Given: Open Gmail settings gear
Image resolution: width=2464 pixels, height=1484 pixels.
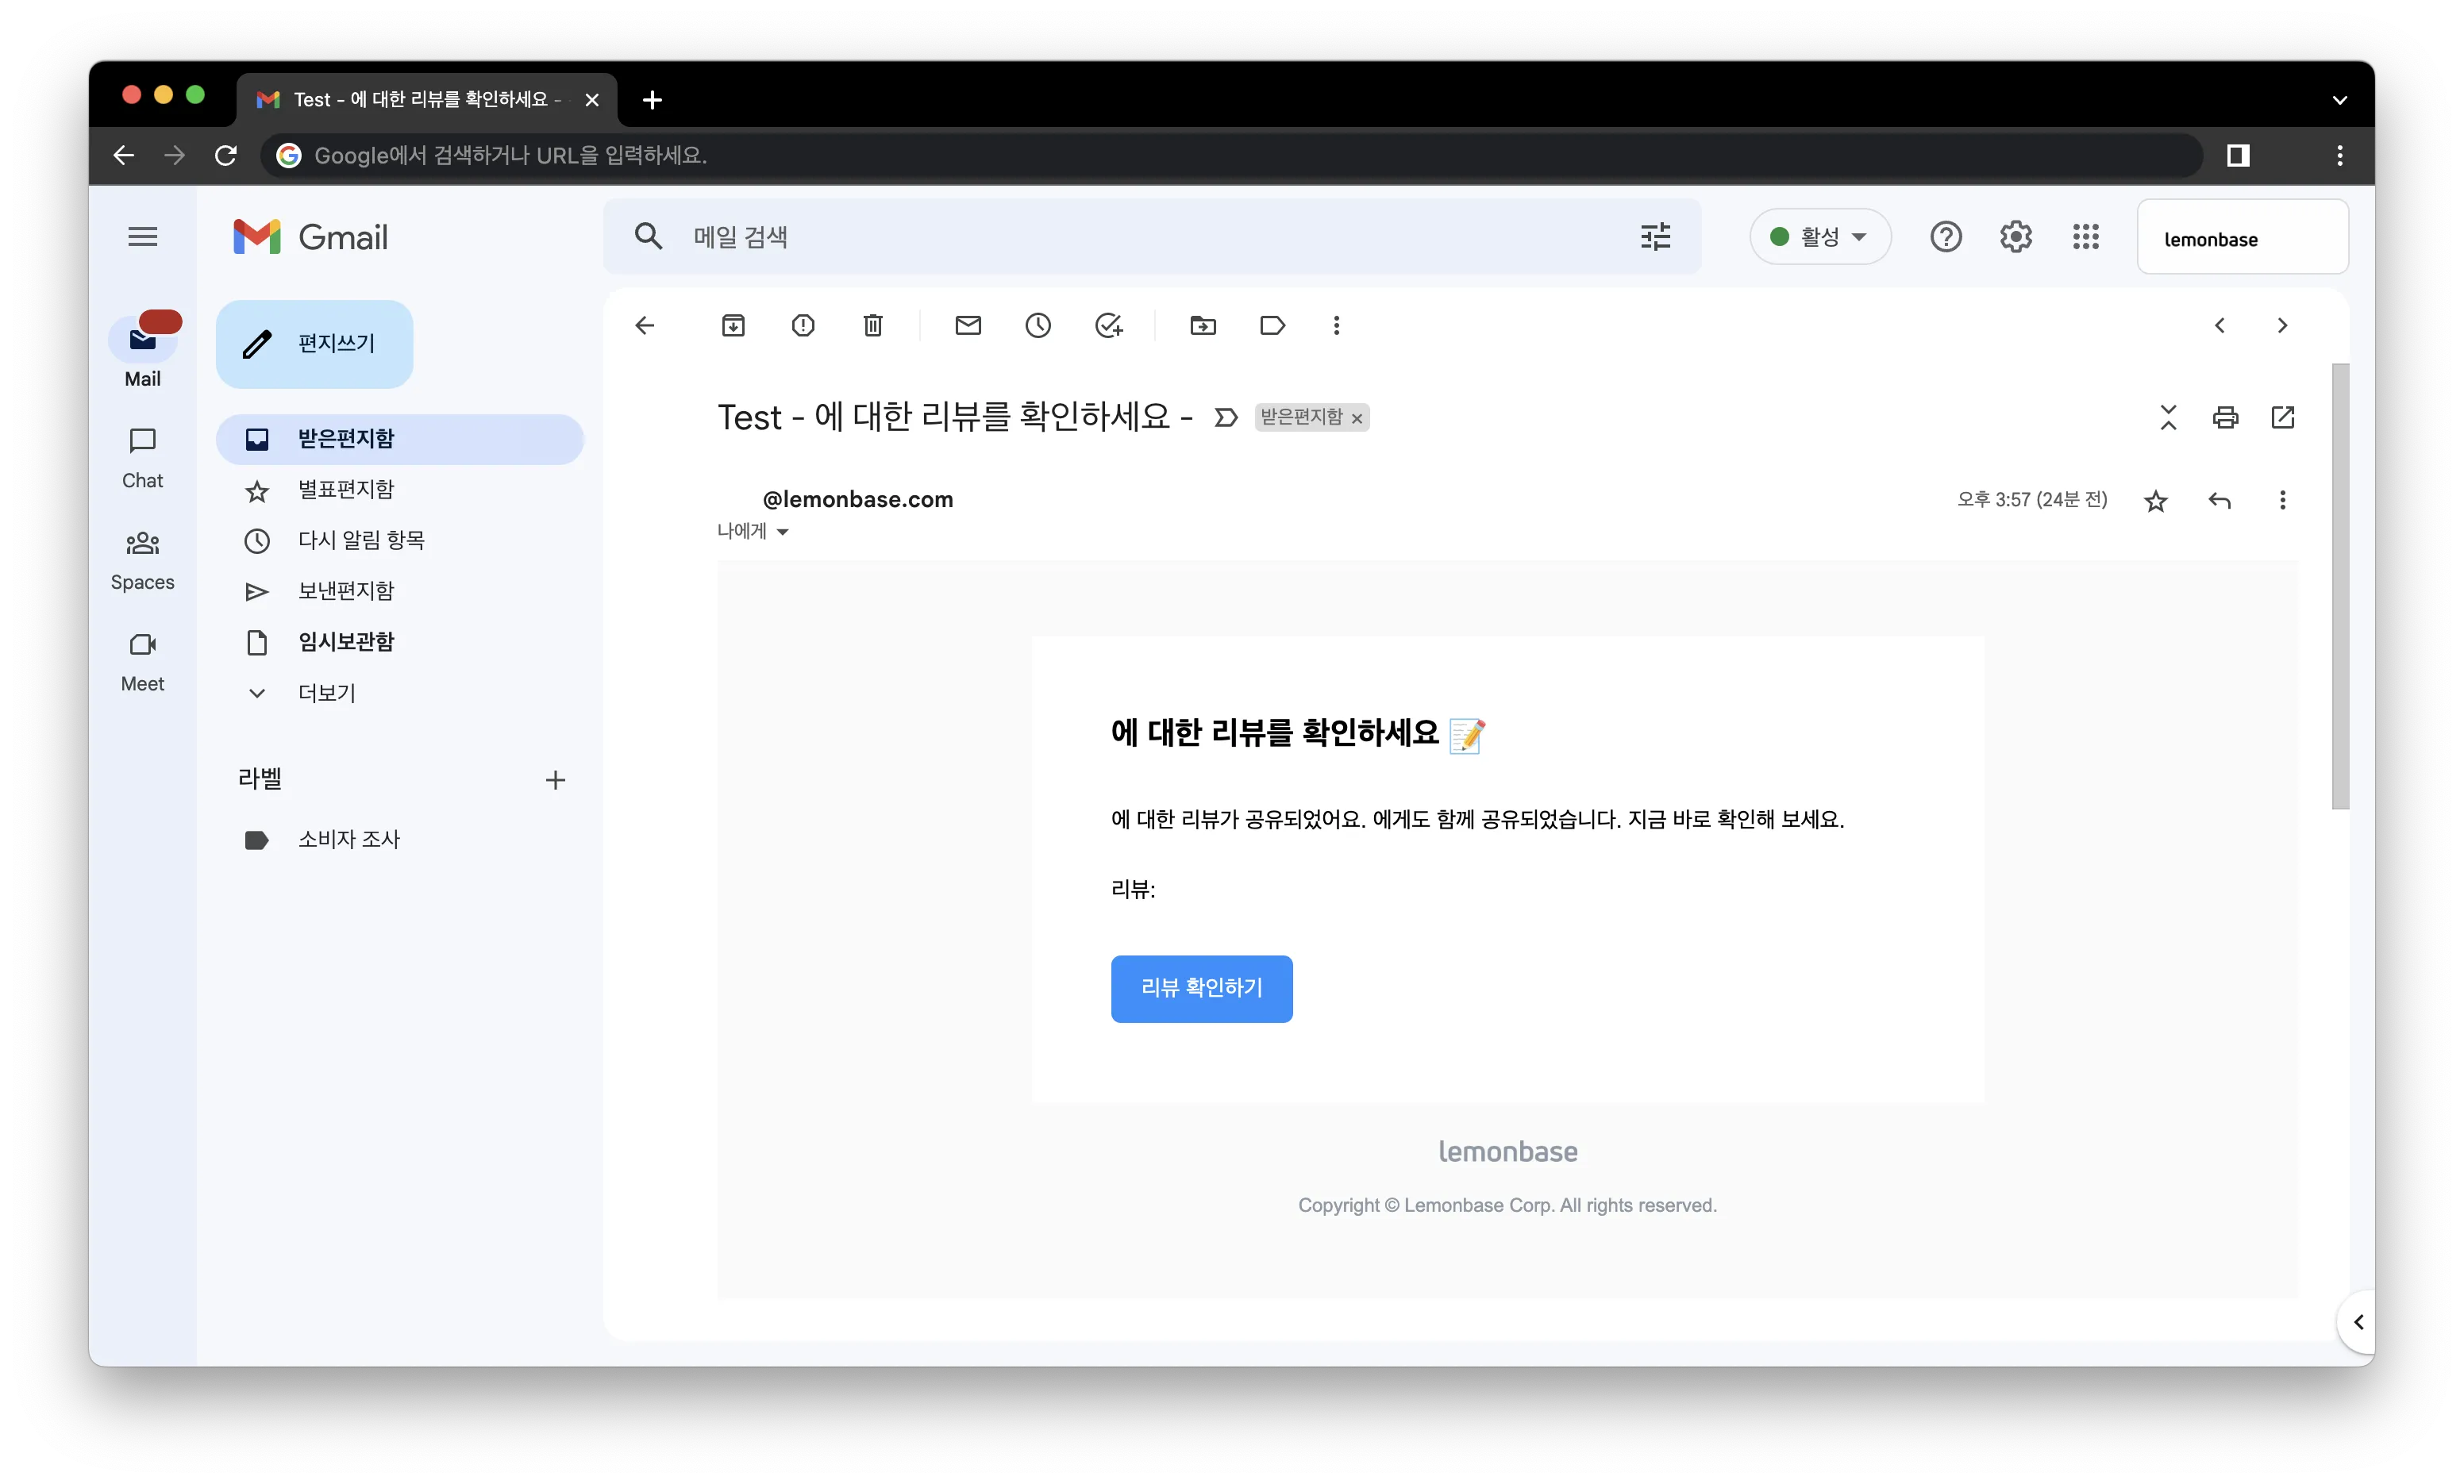Looking at the screenshot, I should pyautogui.click(x=2015, y=237).
